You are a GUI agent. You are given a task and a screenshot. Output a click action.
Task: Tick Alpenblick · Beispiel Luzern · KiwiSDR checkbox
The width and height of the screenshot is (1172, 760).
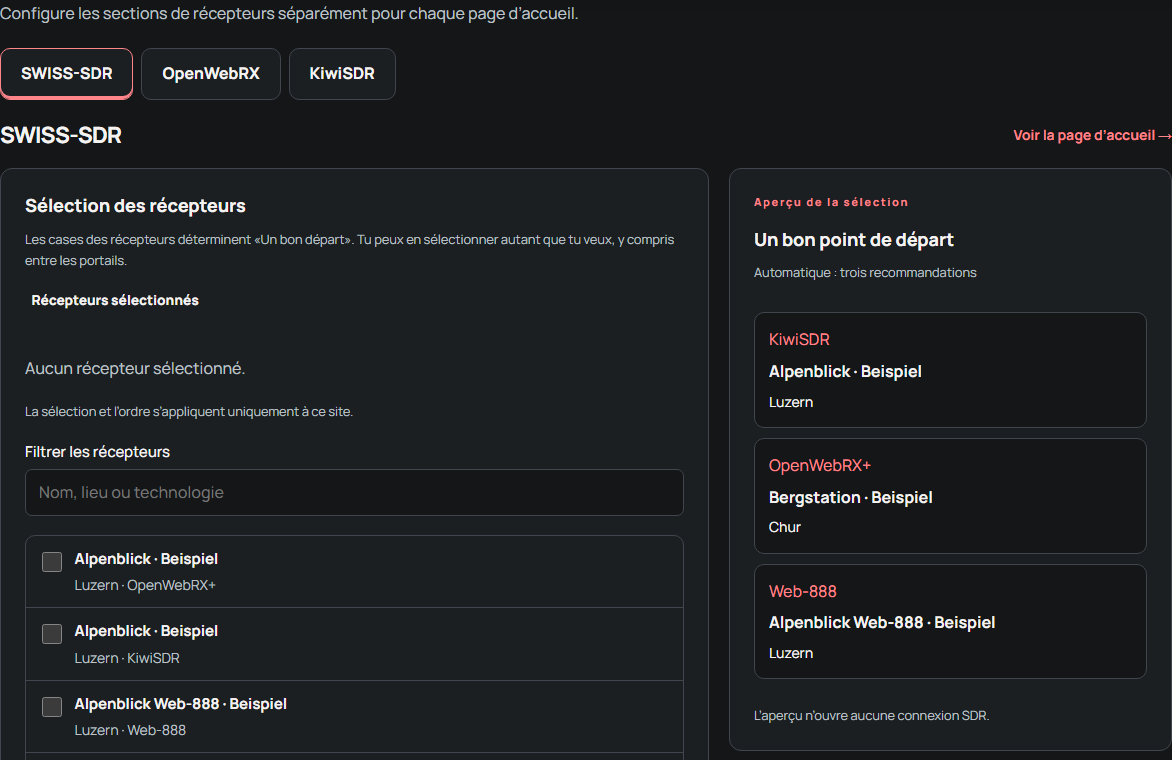click(52, 634)
